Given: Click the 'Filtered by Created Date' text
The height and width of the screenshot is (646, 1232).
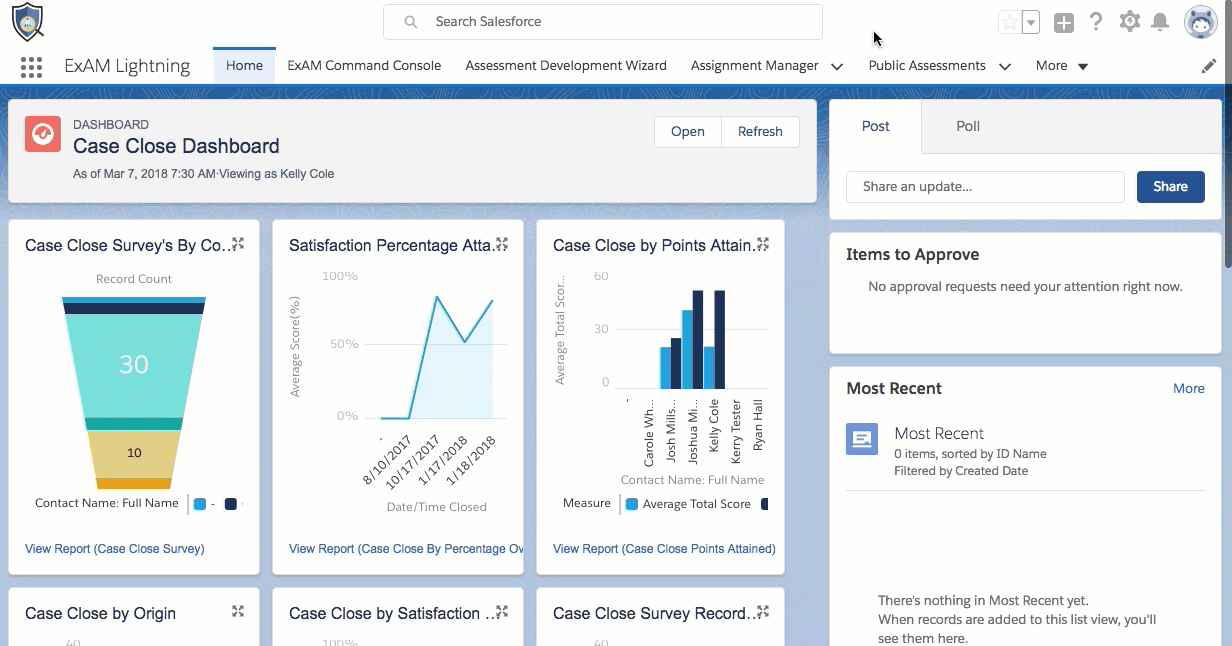Looking at the screenshot, I should [961, 471].
